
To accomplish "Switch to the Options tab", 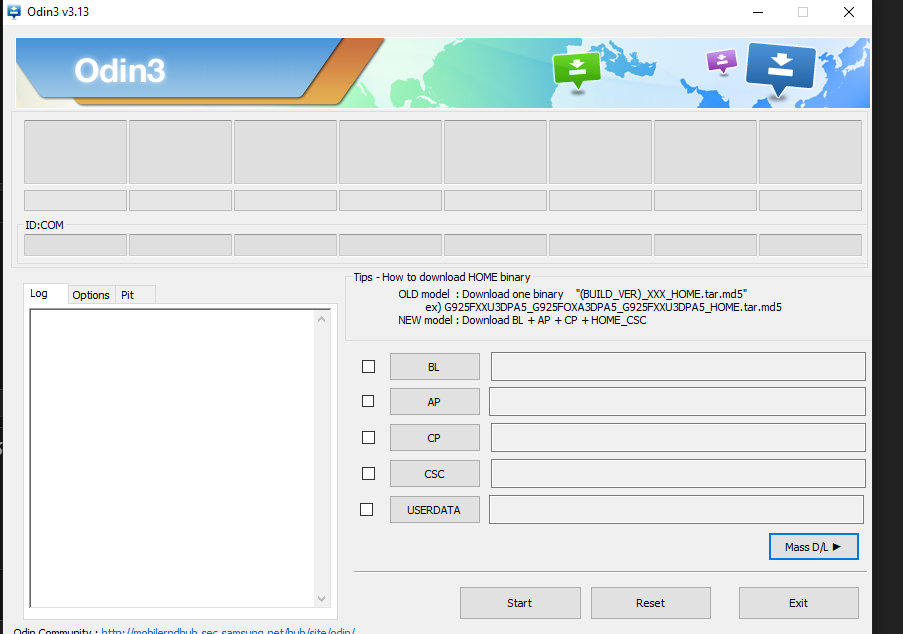I will [x=91, y=295].
